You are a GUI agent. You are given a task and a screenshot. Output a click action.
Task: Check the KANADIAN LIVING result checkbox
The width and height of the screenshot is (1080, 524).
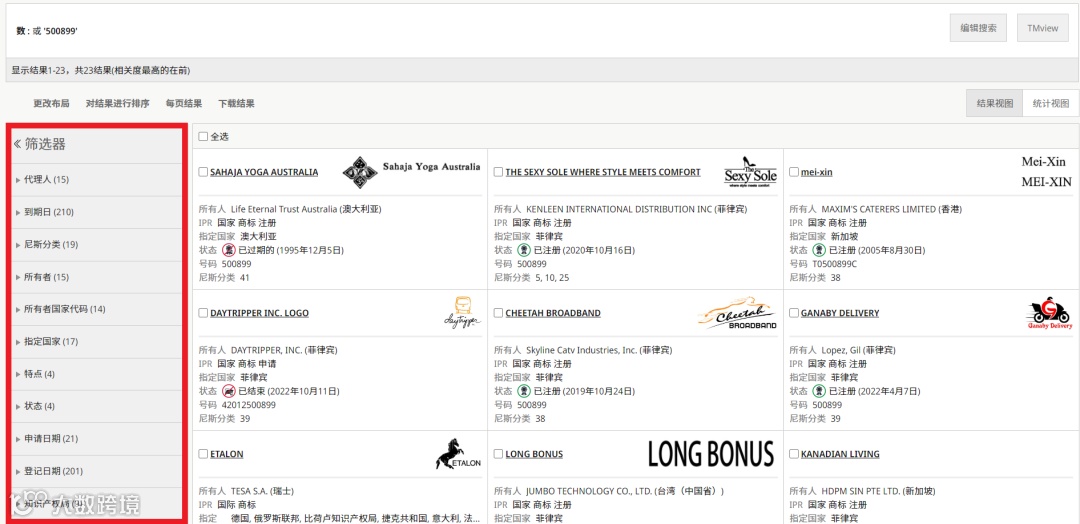(x=793, y=454)
